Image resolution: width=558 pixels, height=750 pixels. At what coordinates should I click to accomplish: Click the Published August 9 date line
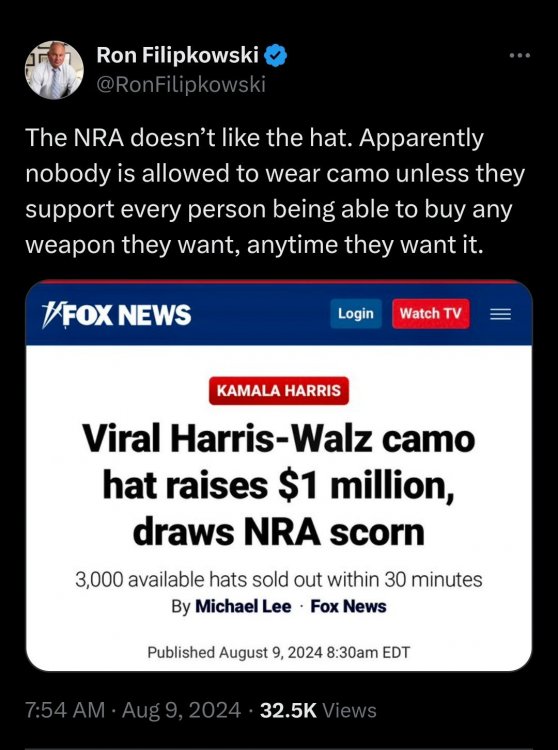point(279,652)
